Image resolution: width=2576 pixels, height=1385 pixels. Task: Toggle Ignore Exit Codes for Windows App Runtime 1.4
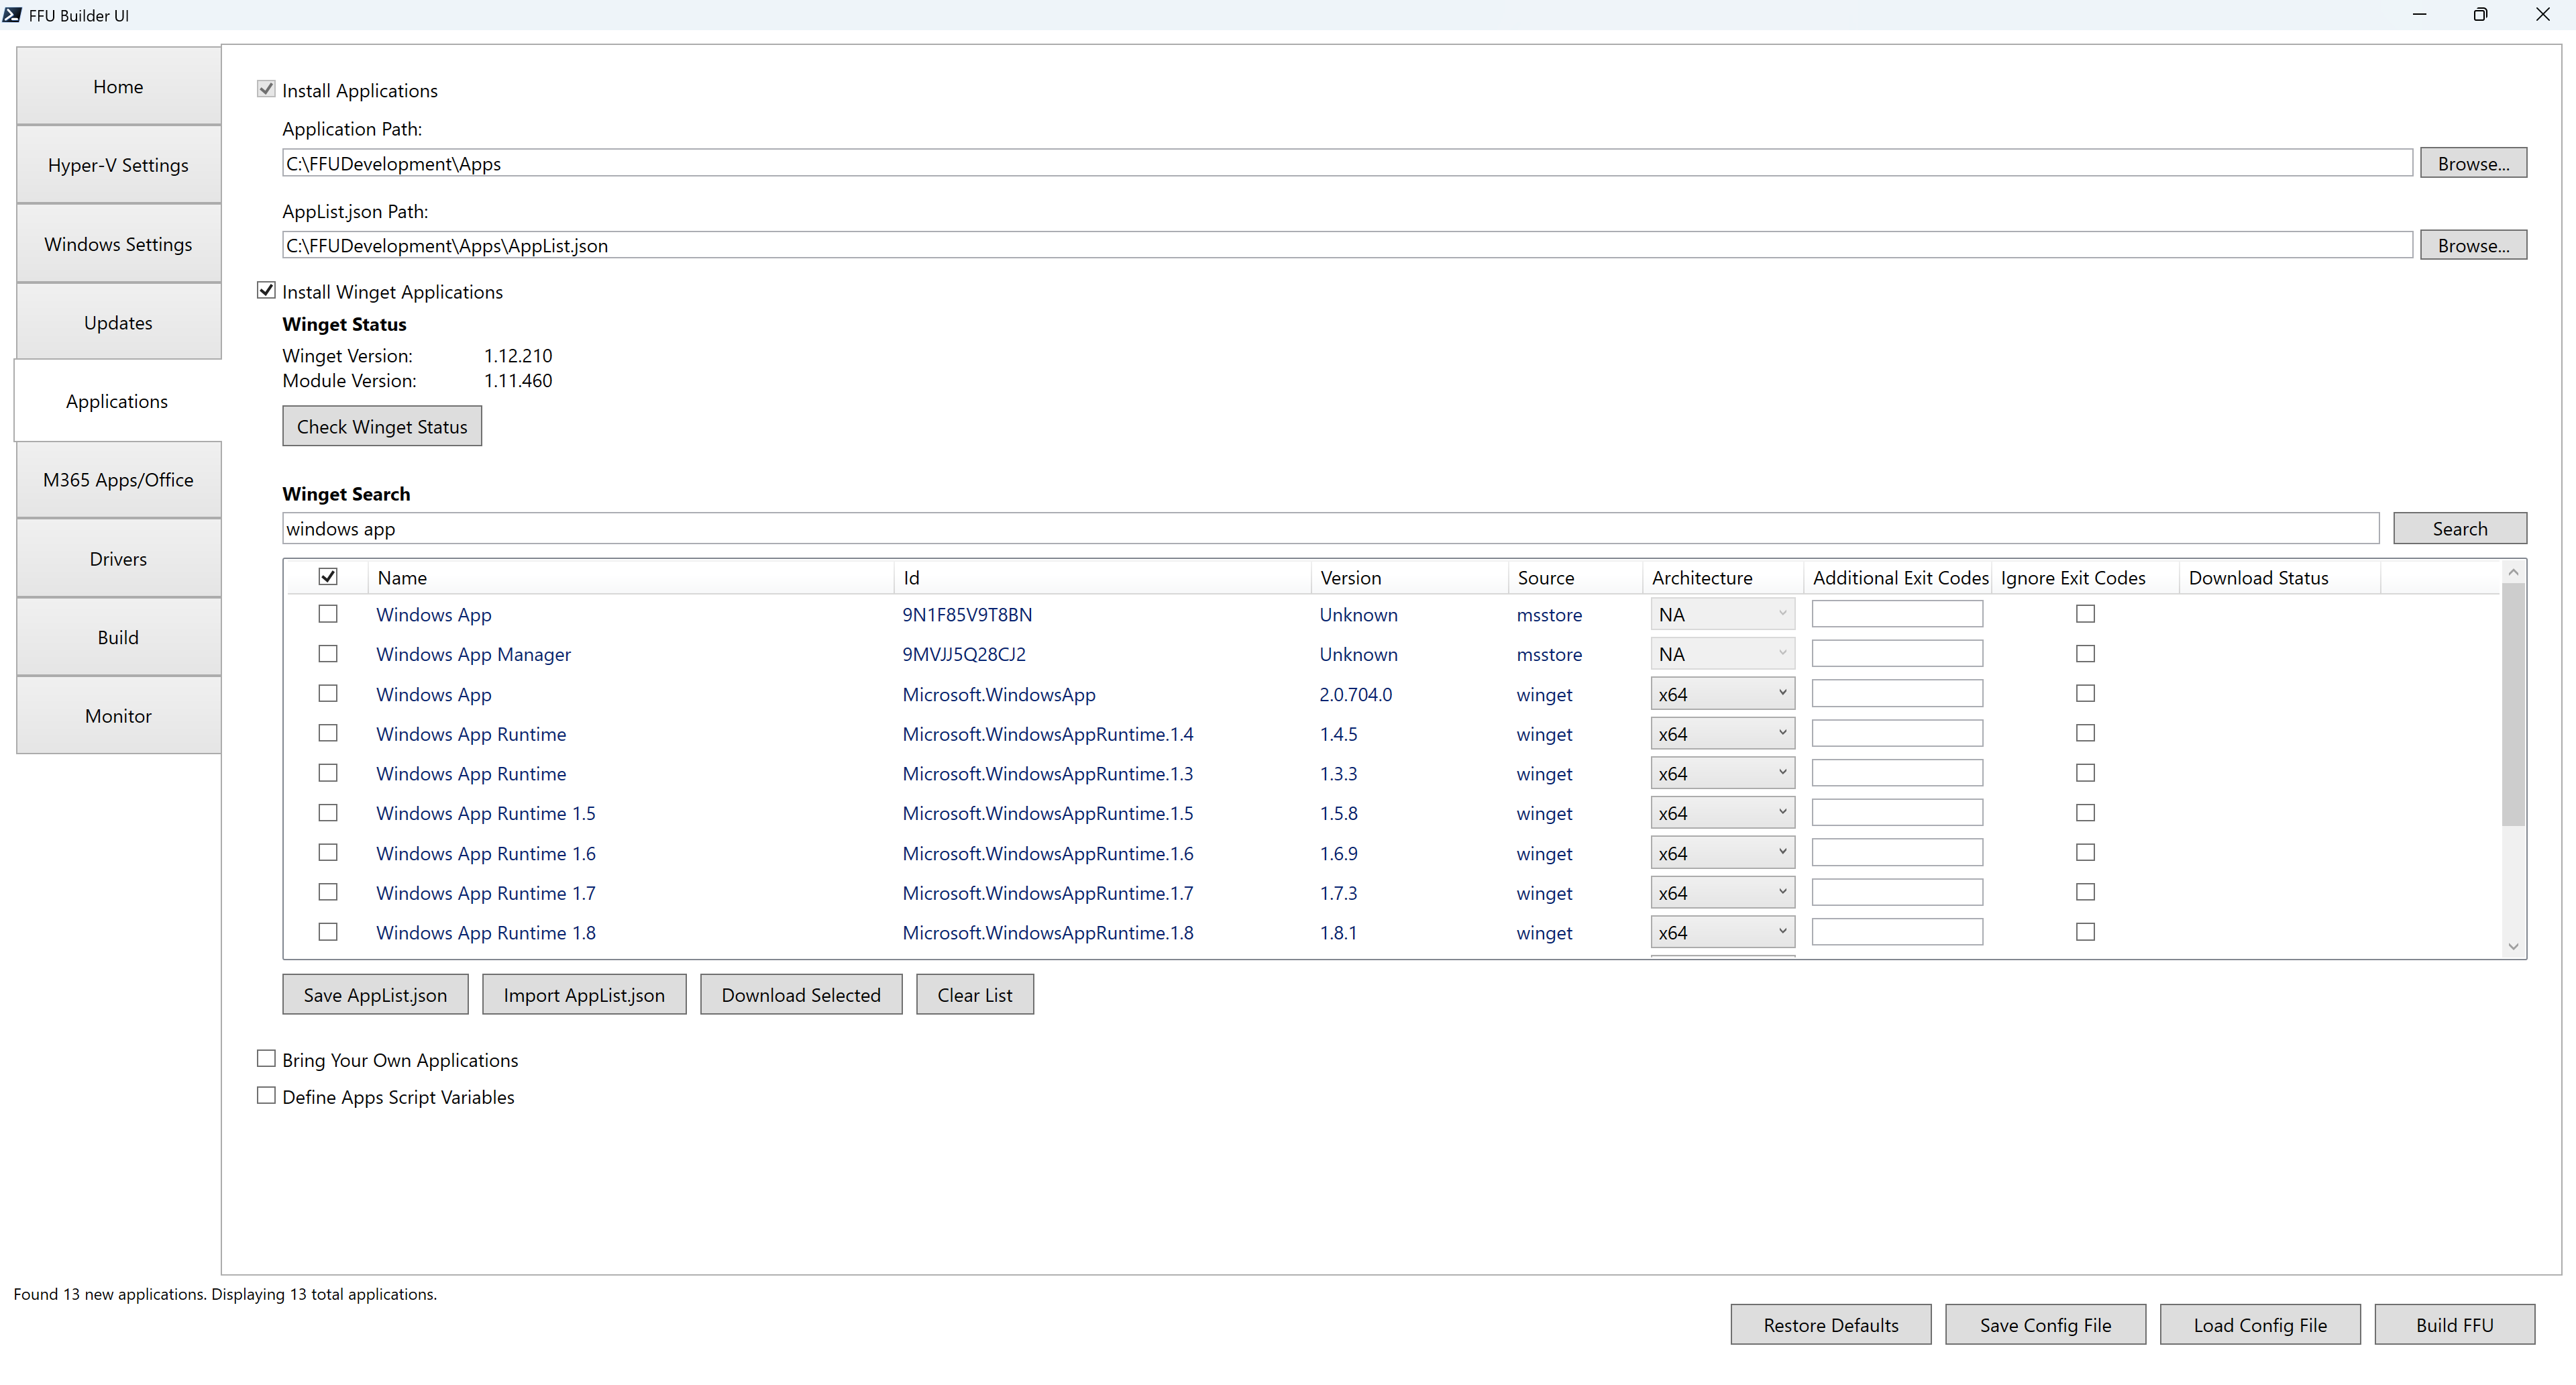(2085, 733)
